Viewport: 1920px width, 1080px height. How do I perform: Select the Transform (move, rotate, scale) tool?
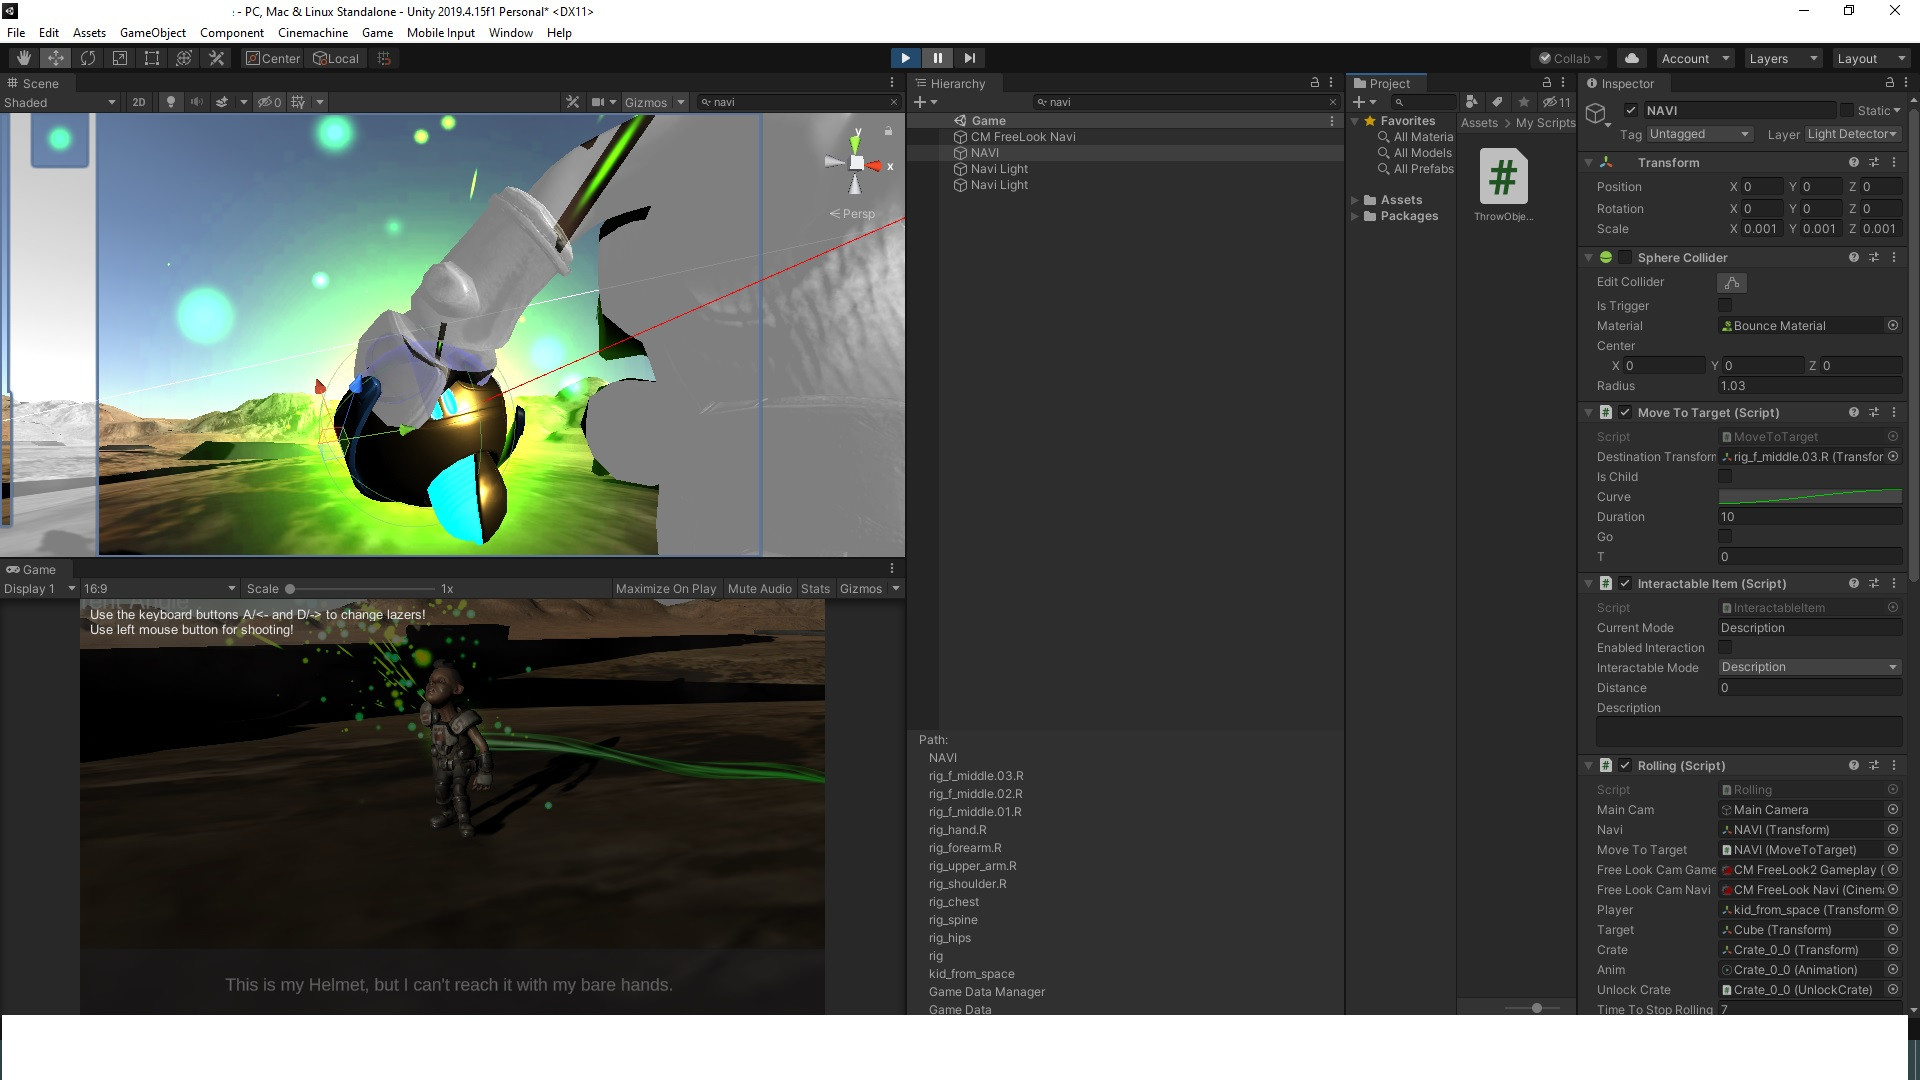184,58
